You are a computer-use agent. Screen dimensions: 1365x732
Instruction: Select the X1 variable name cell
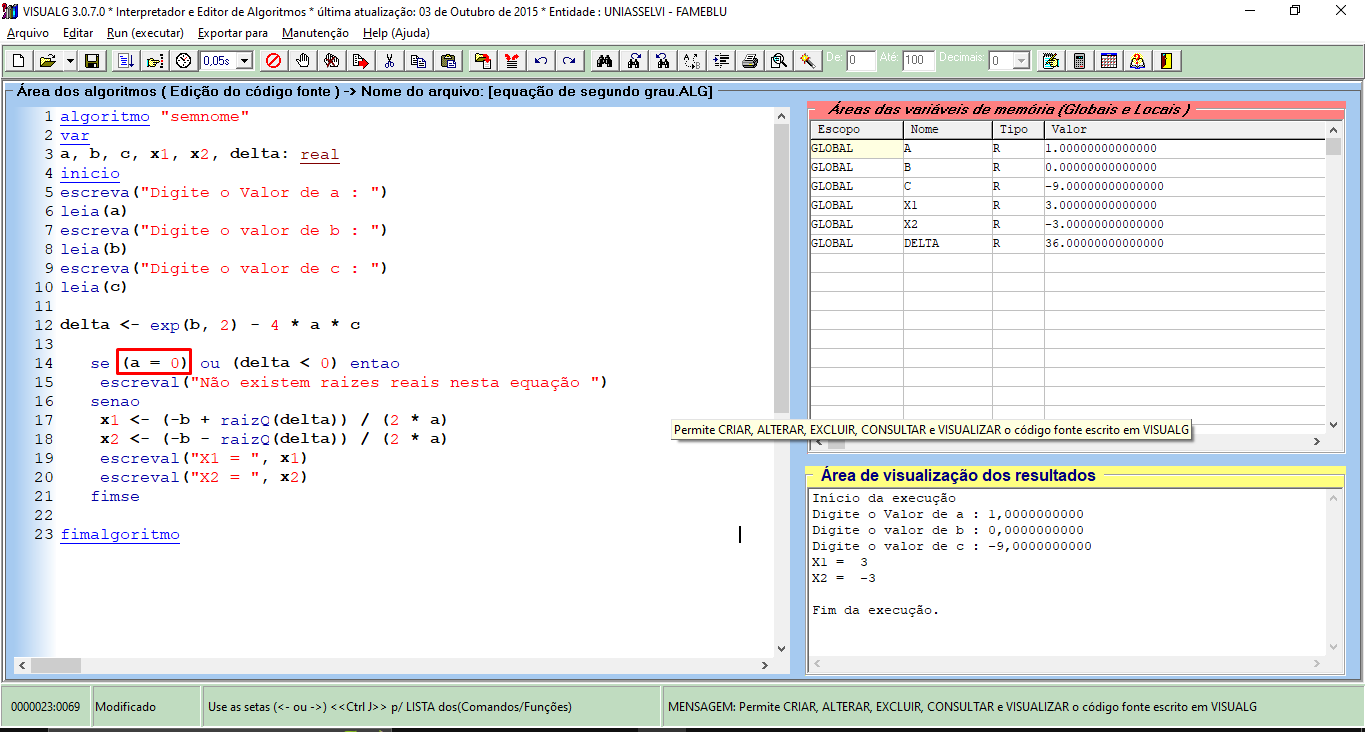(947, 205)
